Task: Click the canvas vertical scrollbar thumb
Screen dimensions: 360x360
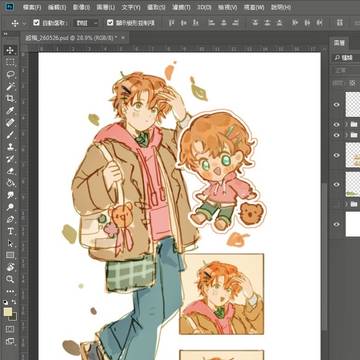Action: click(x=323, y=257)
